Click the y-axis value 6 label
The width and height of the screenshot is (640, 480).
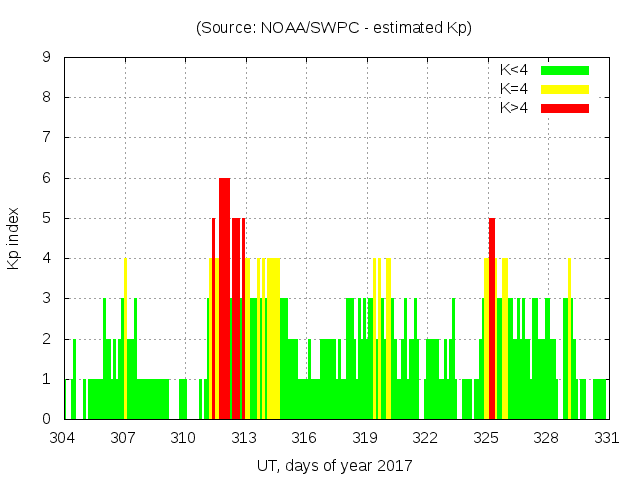(47, 178)
